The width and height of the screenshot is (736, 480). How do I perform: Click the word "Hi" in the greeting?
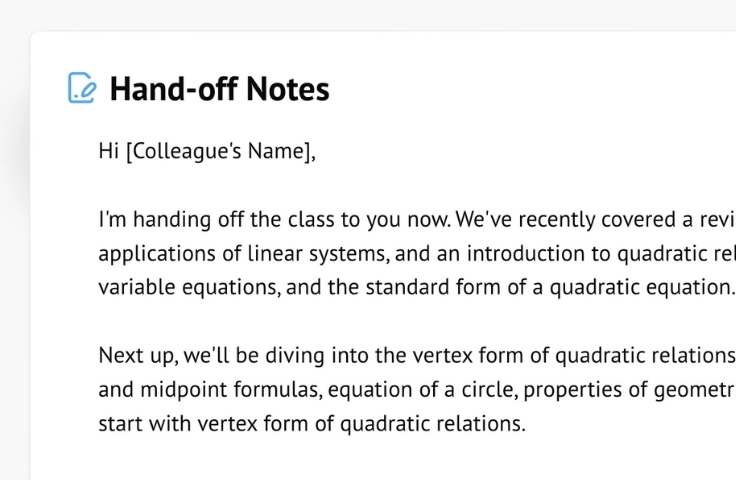(109, 152)
